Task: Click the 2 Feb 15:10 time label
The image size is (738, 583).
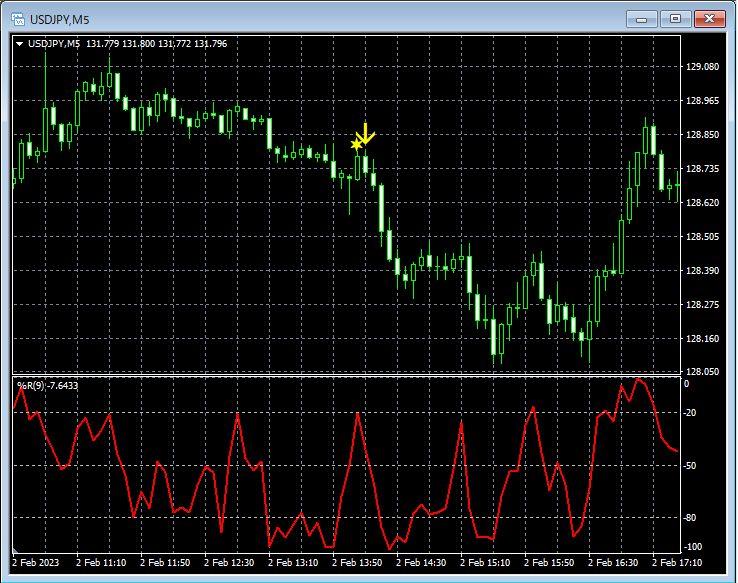Action: 485,563
